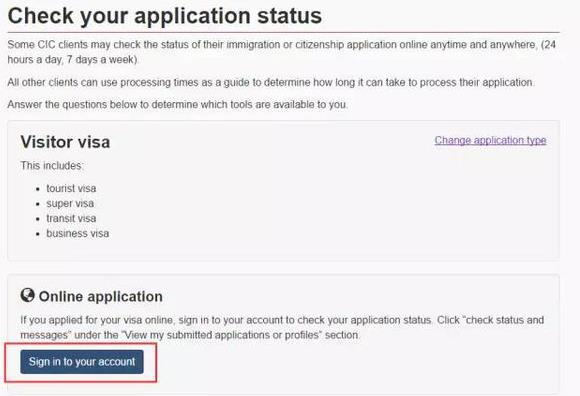Image resolution: width=580 pixels, height=396 pixels.
Task: Select the tourist visa list item
Action: click(71, 188)
